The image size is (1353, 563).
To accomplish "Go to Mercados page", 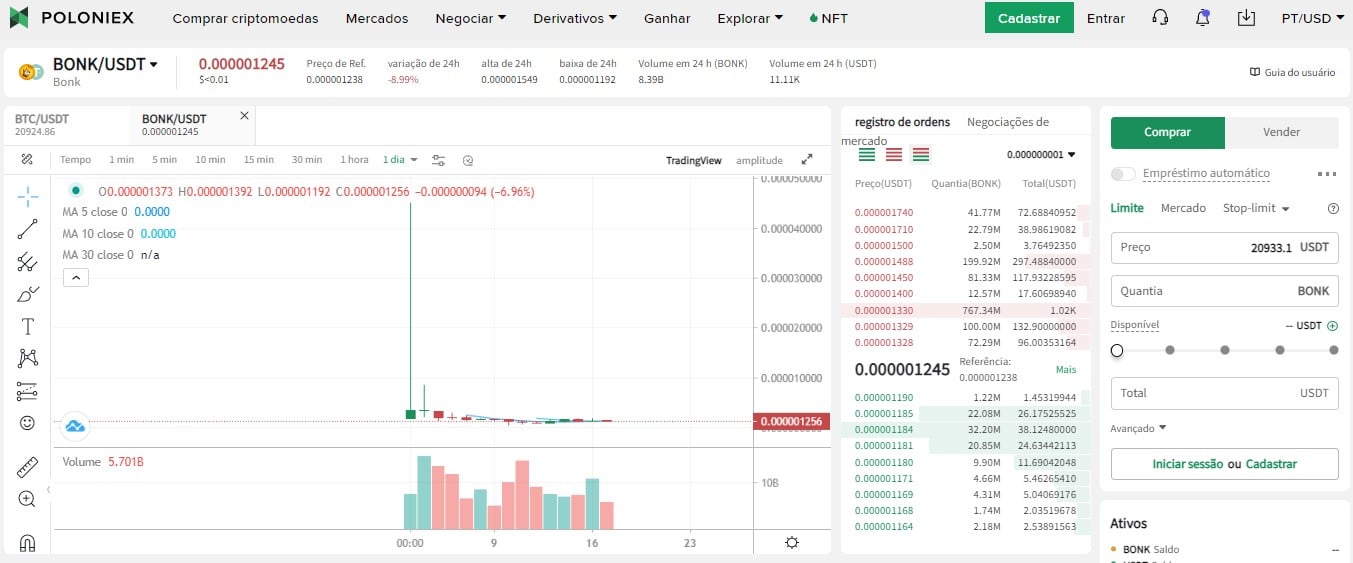I will coord(377,18).
